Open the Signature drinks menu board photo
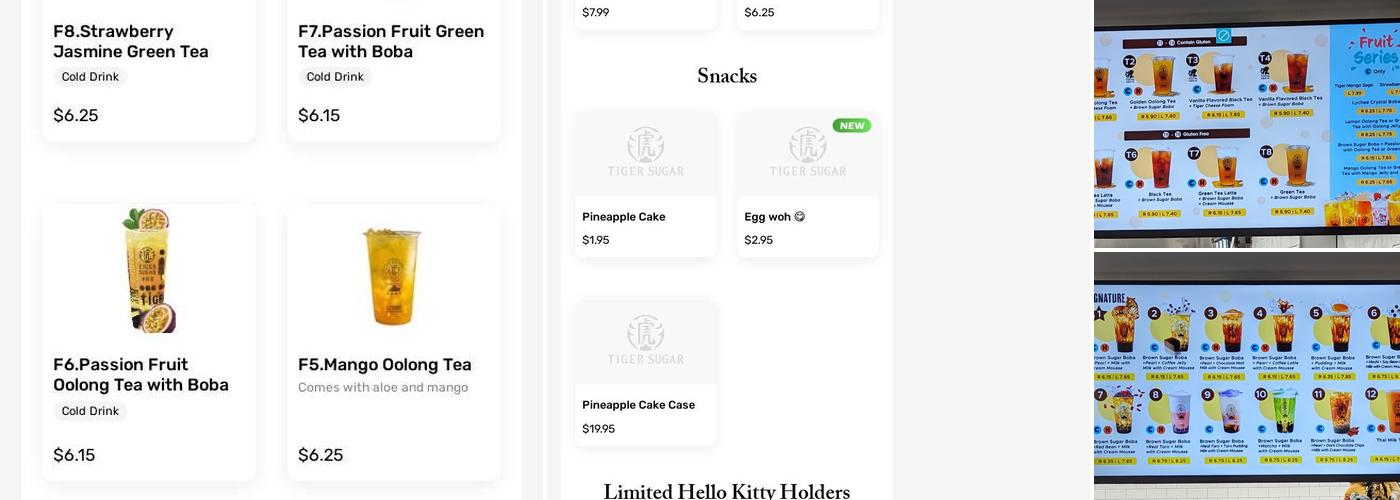 1247,375
